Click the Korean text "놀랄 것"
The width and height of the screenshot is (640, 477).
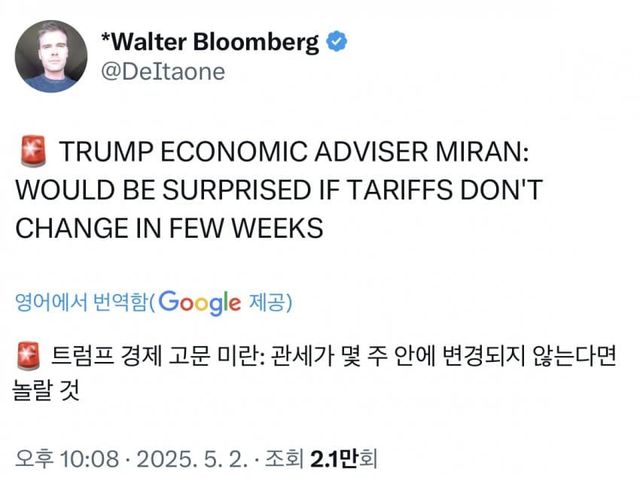click(x=46, y=391)
